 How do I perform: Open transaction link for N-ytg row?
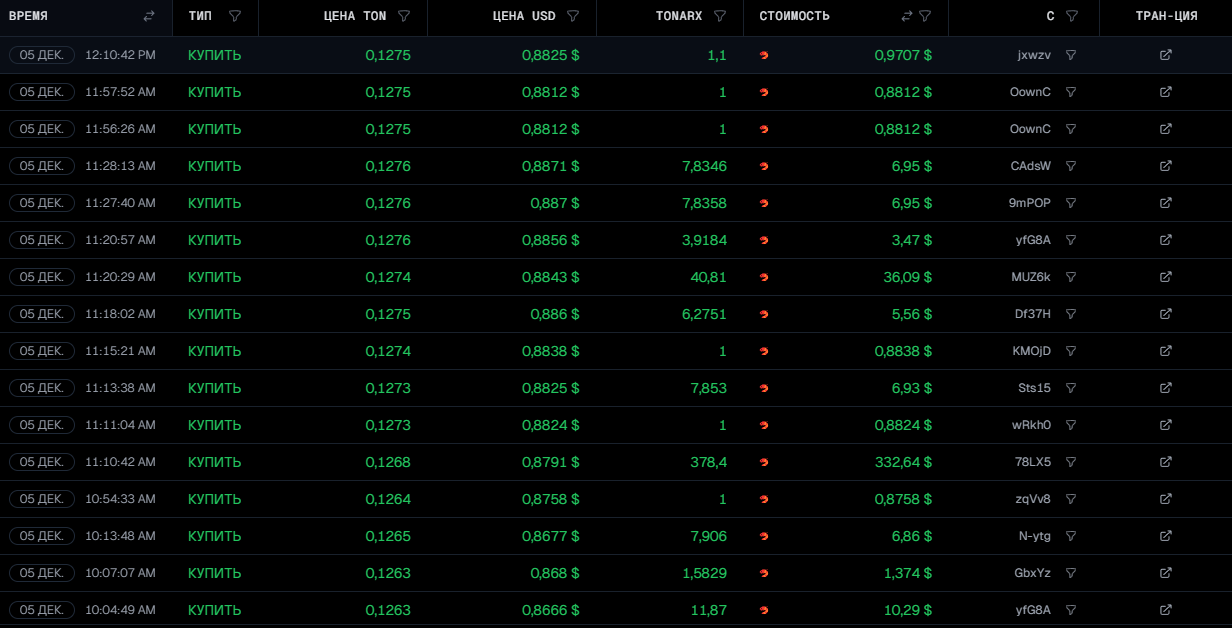[1166, 536]
